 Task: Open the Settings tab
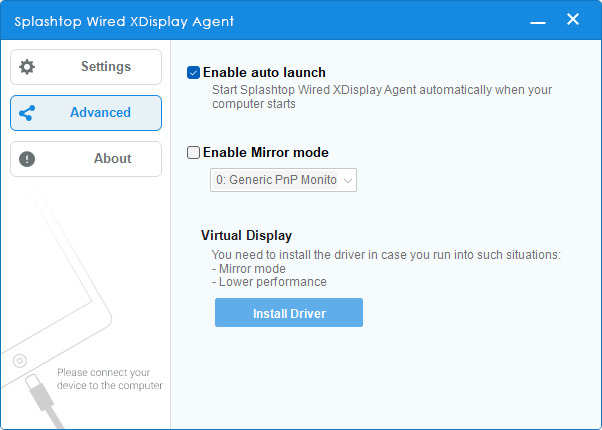[x=86, y=67]
